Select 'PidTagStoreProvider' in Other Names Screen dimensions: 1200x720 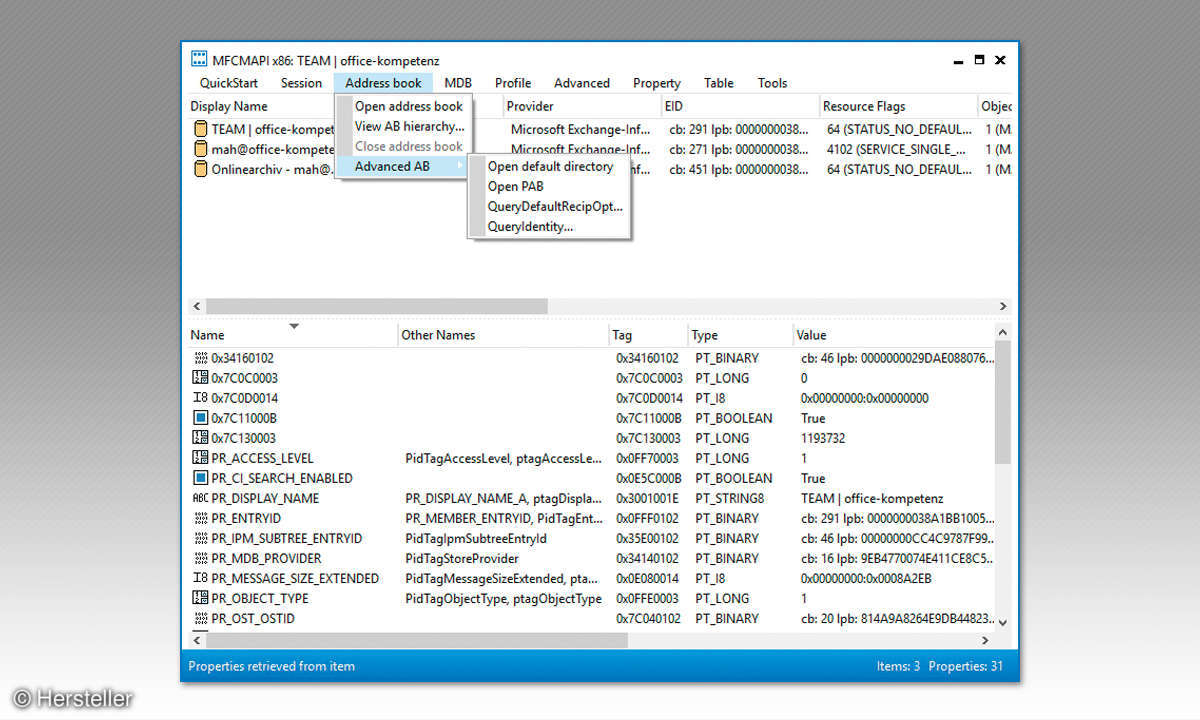462,558
